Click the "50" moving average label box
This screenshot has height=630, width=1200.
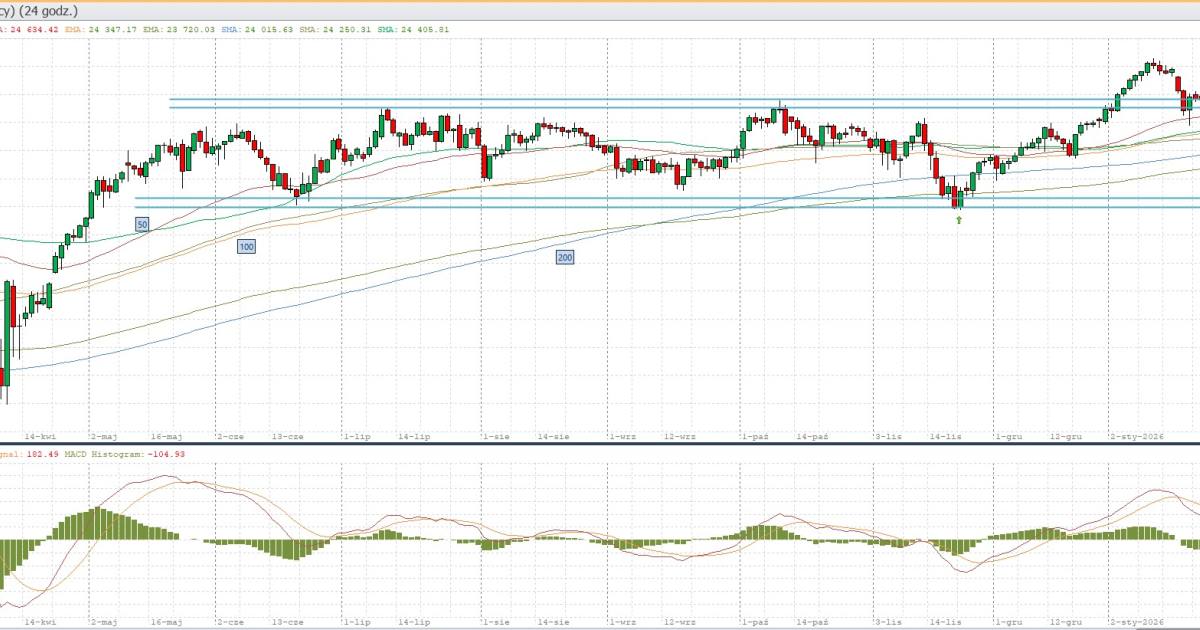click(x=142, y=225)
